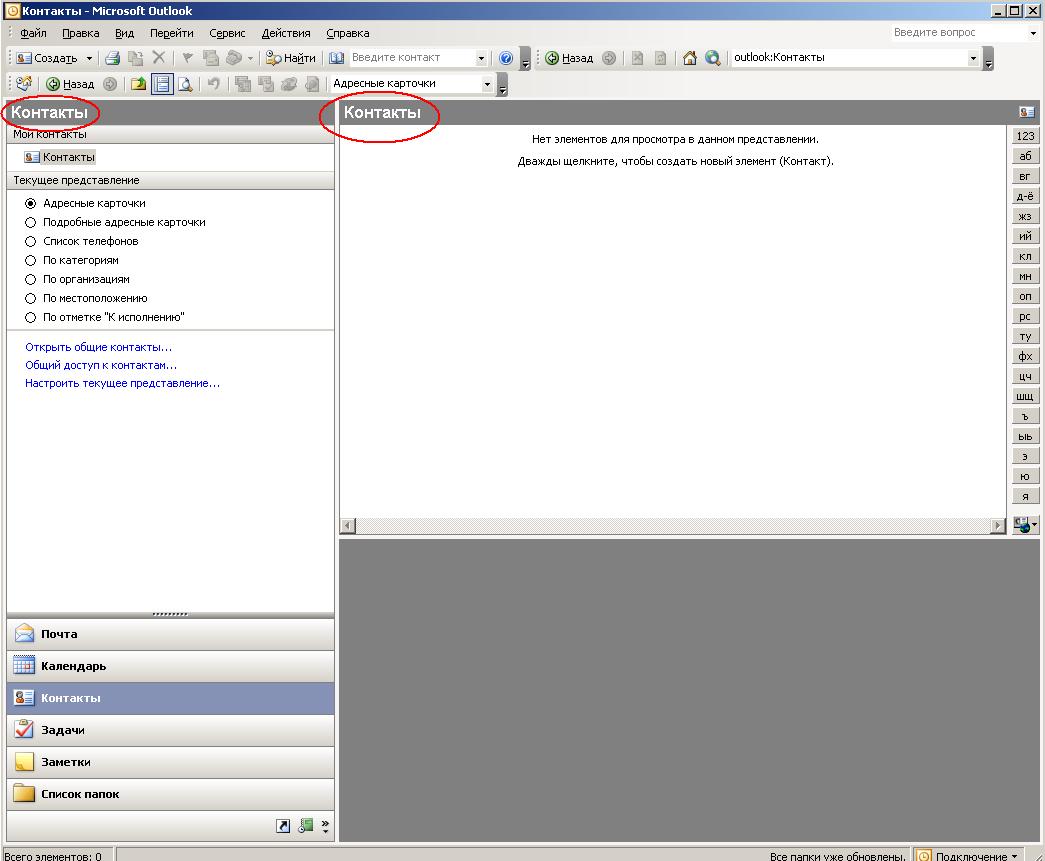Click the Найти search button
Image resolution: width=1045 pixels, height=861 pixels.
click(291, 58)
